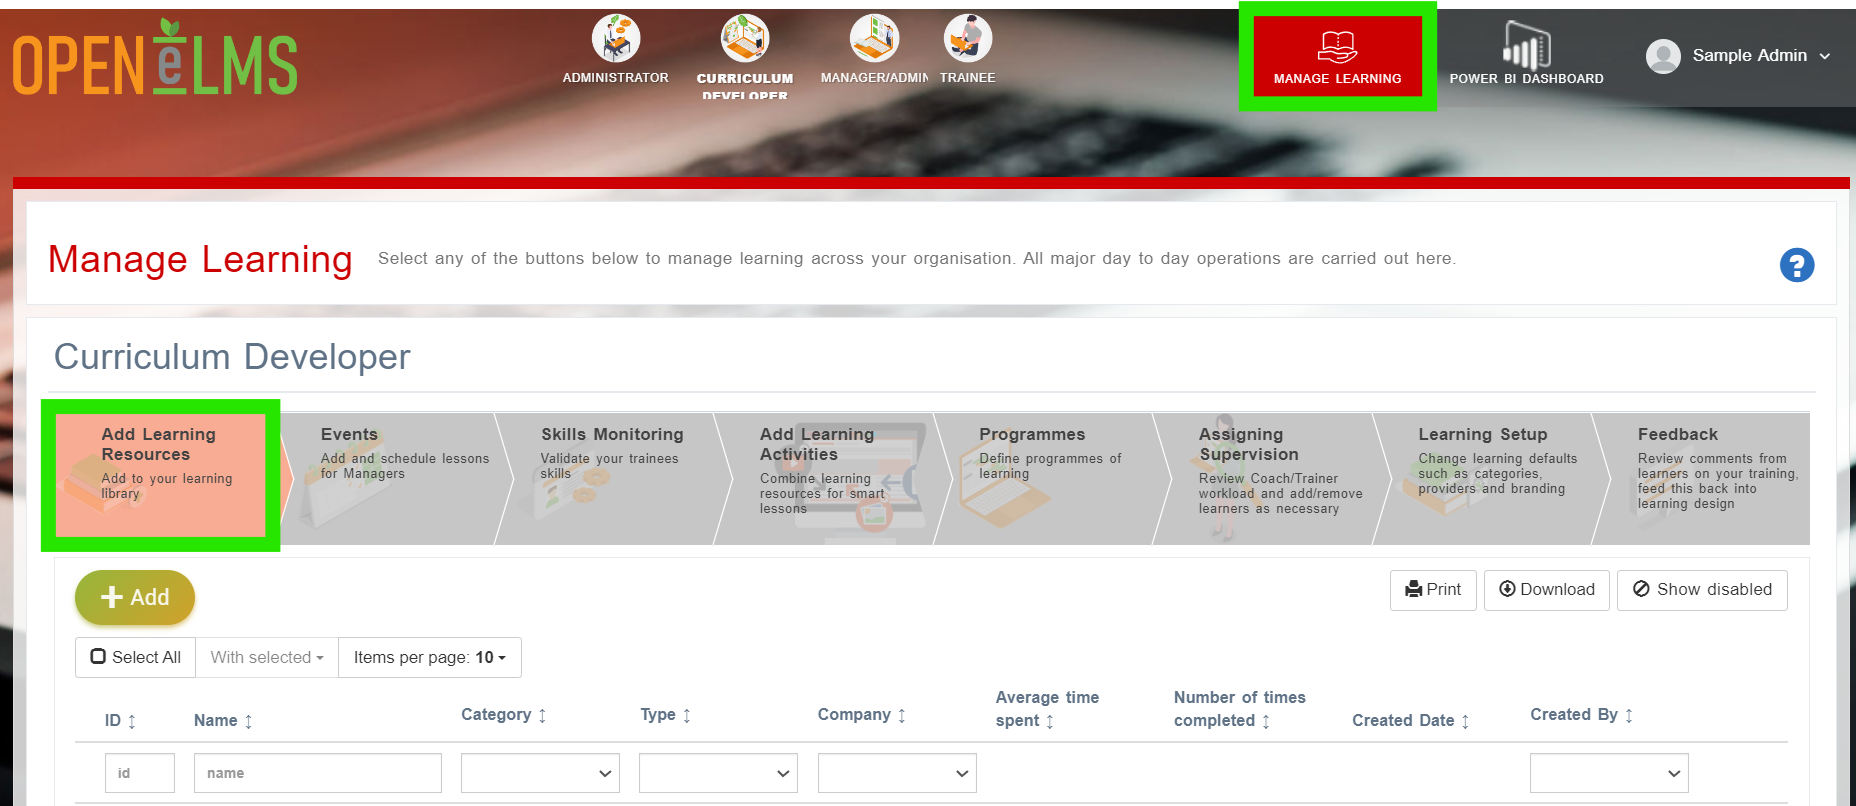Toggle Show disabled resources
The width and height of the screenshot is (1856, 806).
click(x=1702, y=590)
